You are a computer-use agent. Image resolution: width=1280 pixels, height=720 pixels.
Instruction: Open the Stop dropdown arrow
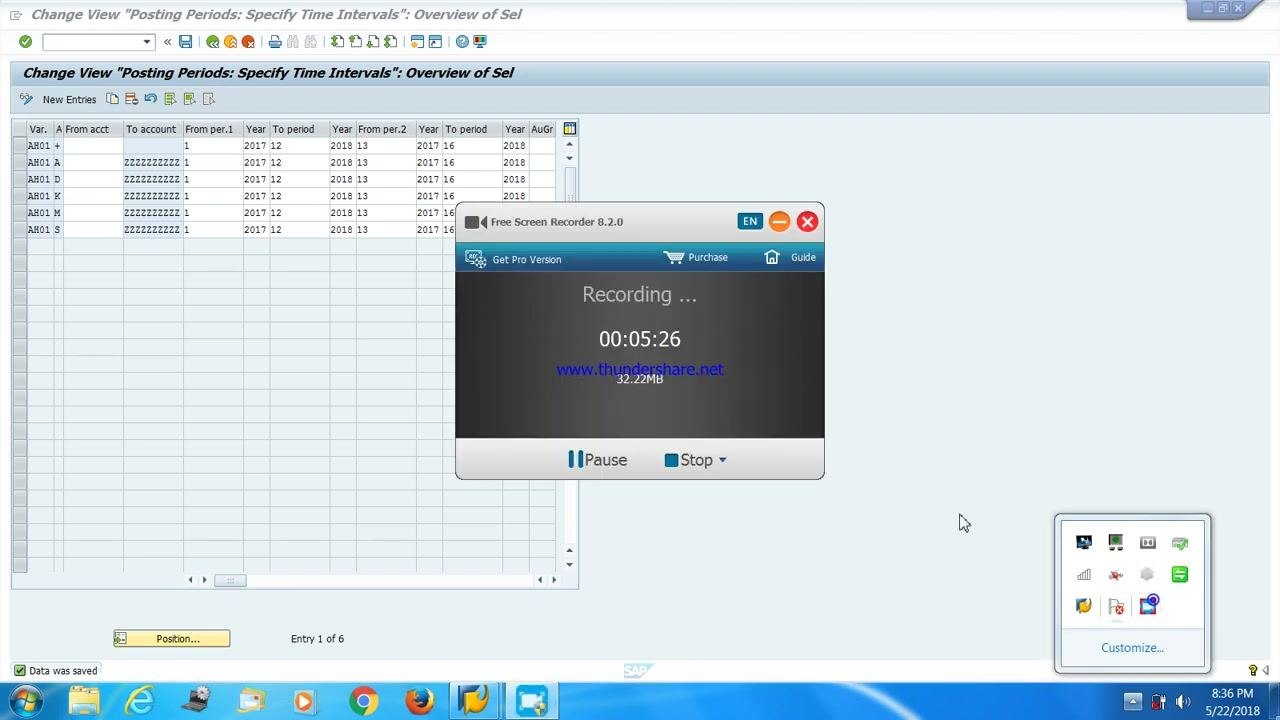tap(722, 460)
